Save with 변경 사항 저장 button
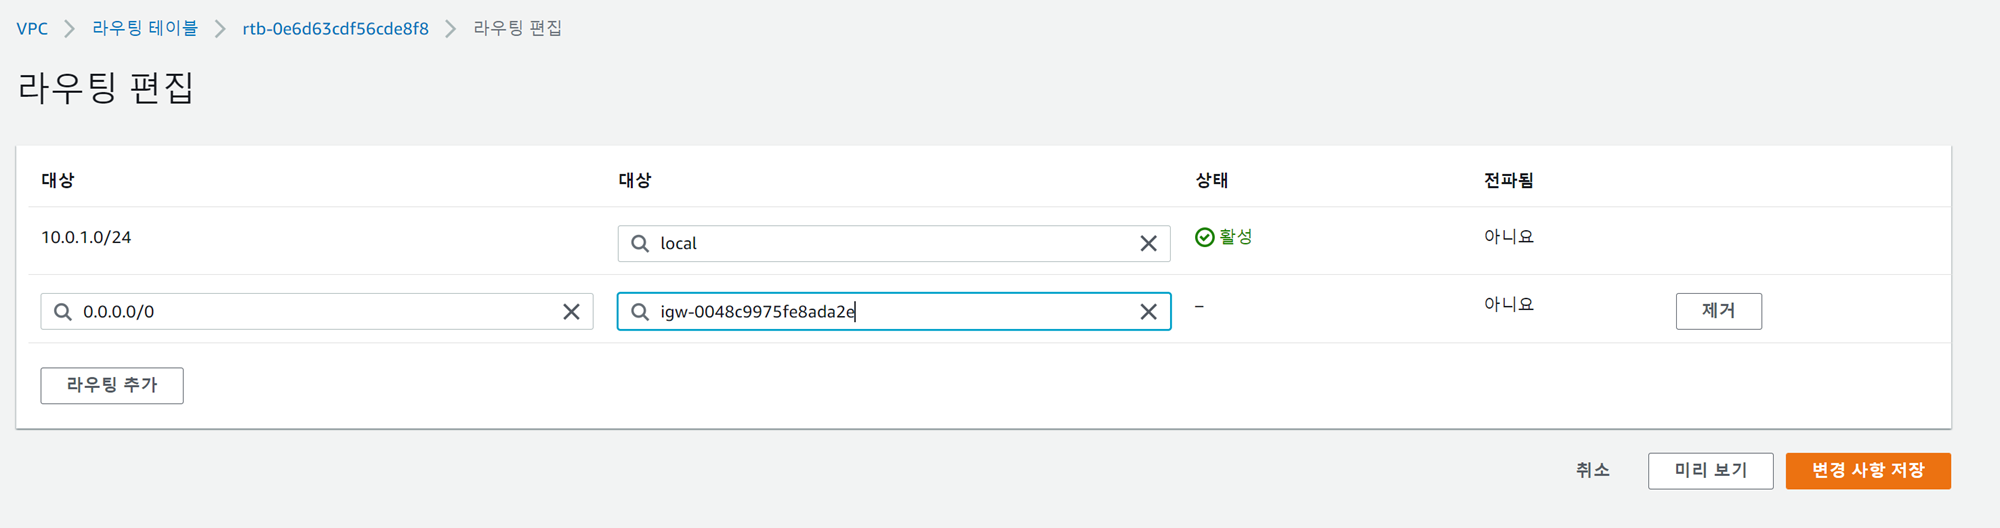 coord(1867,470)
